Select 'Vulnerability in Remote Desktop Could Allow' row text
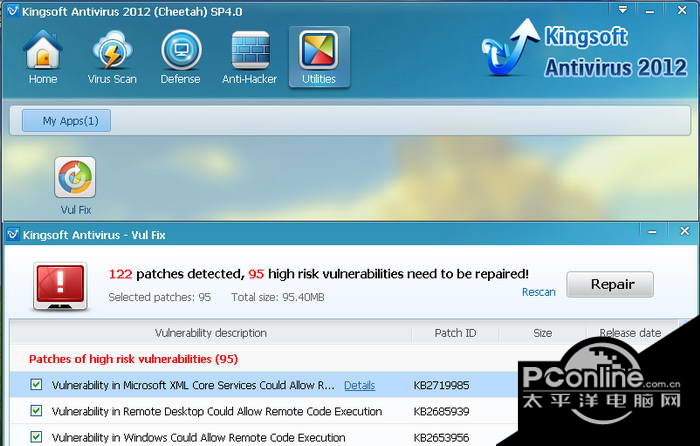Screen dimensions: 700x446 [x=217, y=411]
